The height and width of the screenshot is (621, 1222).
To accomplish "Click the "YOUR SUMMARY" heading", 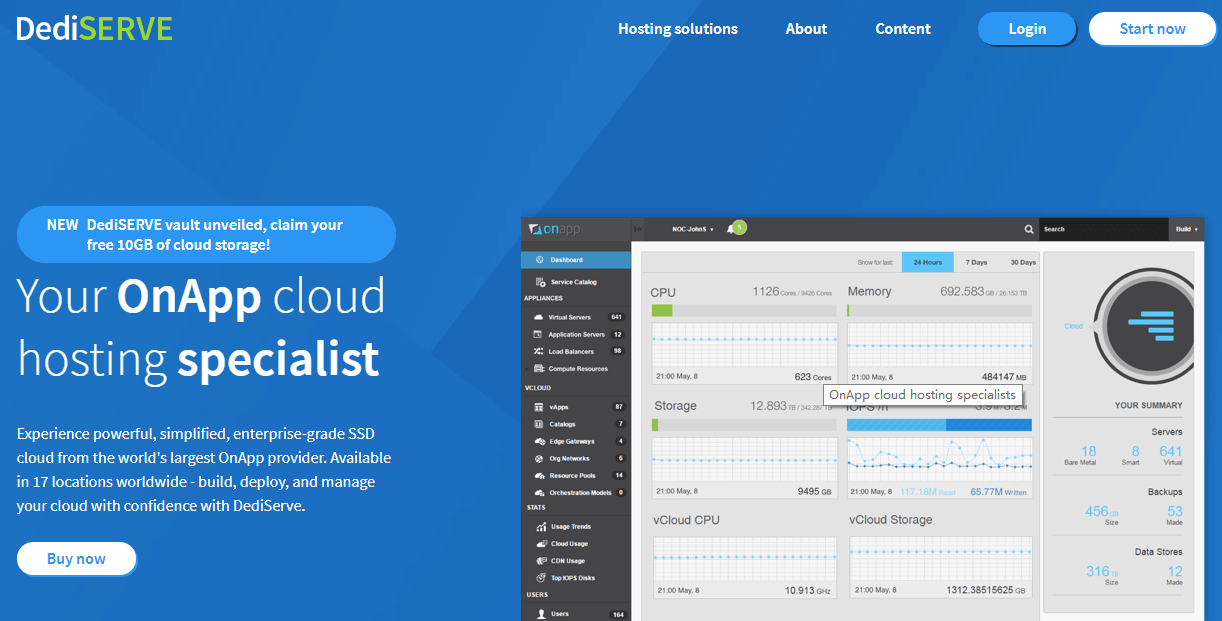I will [x=1148, y=405].
